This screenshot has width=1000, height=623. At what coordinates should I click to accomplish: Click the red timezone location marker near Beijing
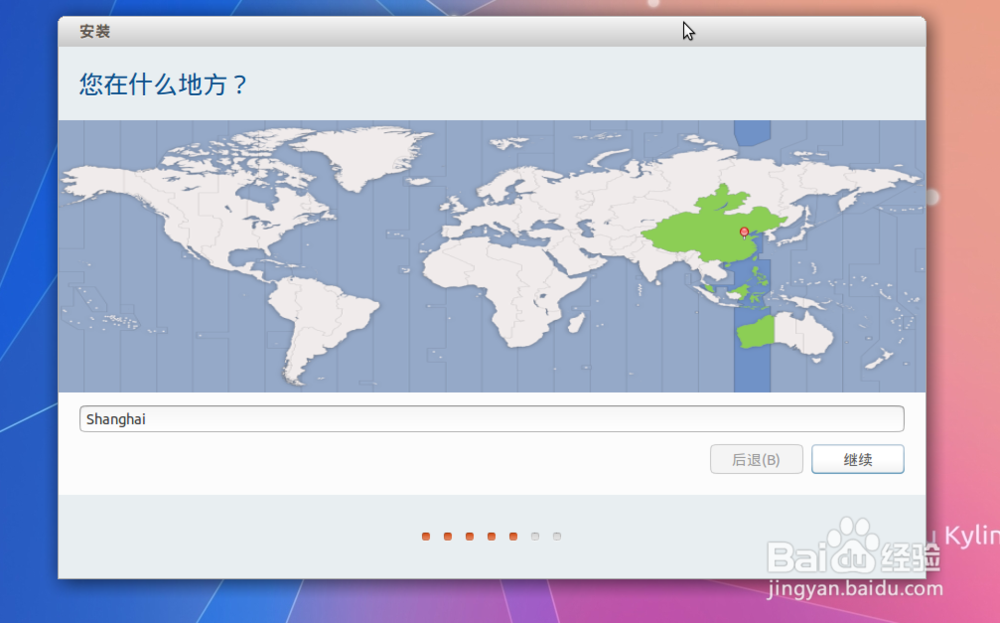743,232
